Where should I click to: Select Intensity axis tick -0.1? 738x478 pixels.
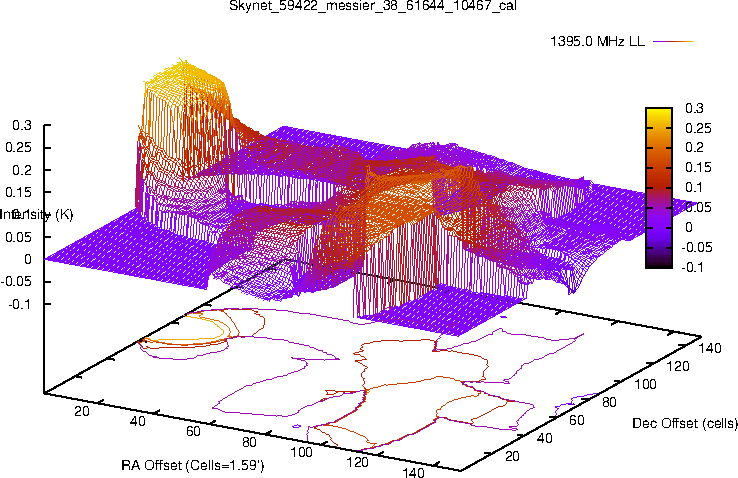tap(20, 304)
